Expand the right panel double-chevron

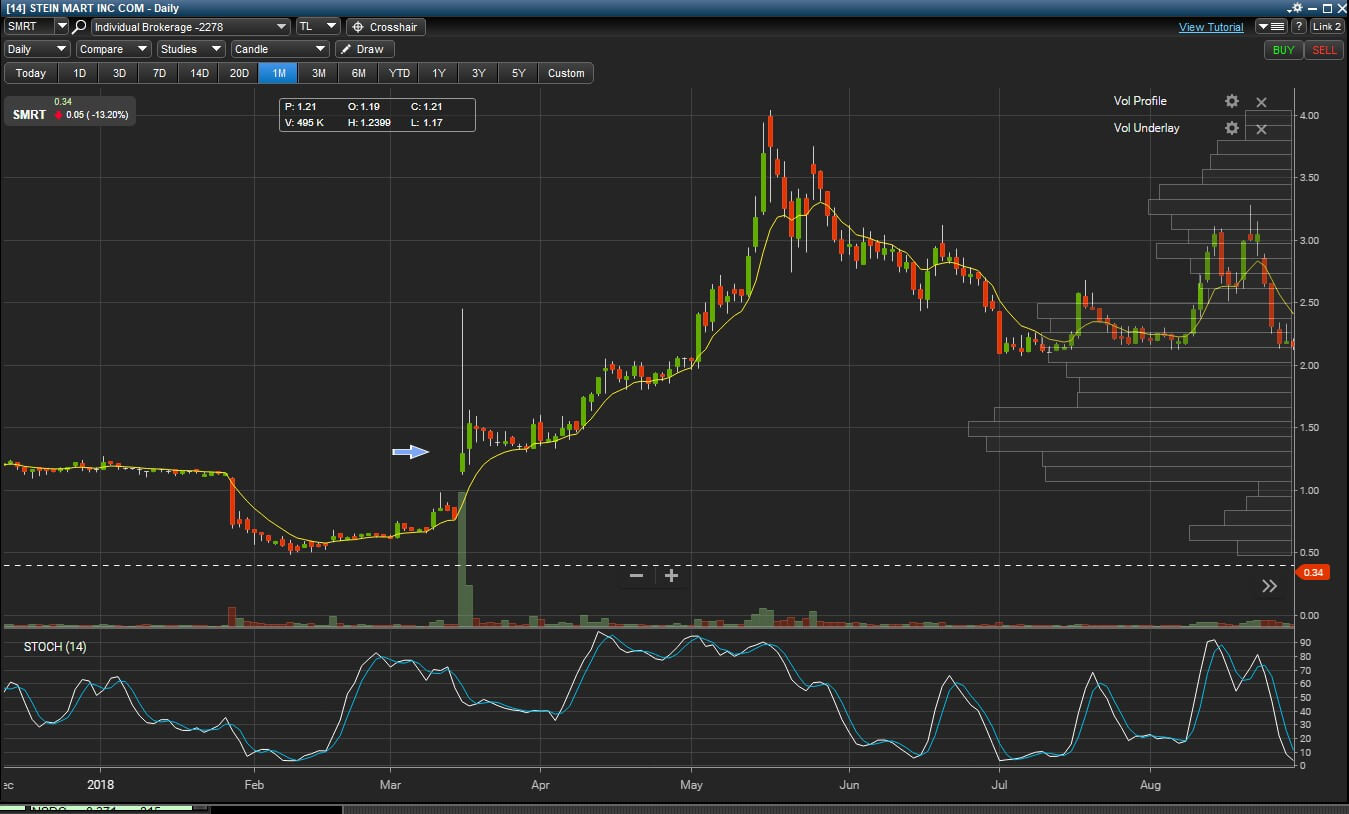point(1270,586)
